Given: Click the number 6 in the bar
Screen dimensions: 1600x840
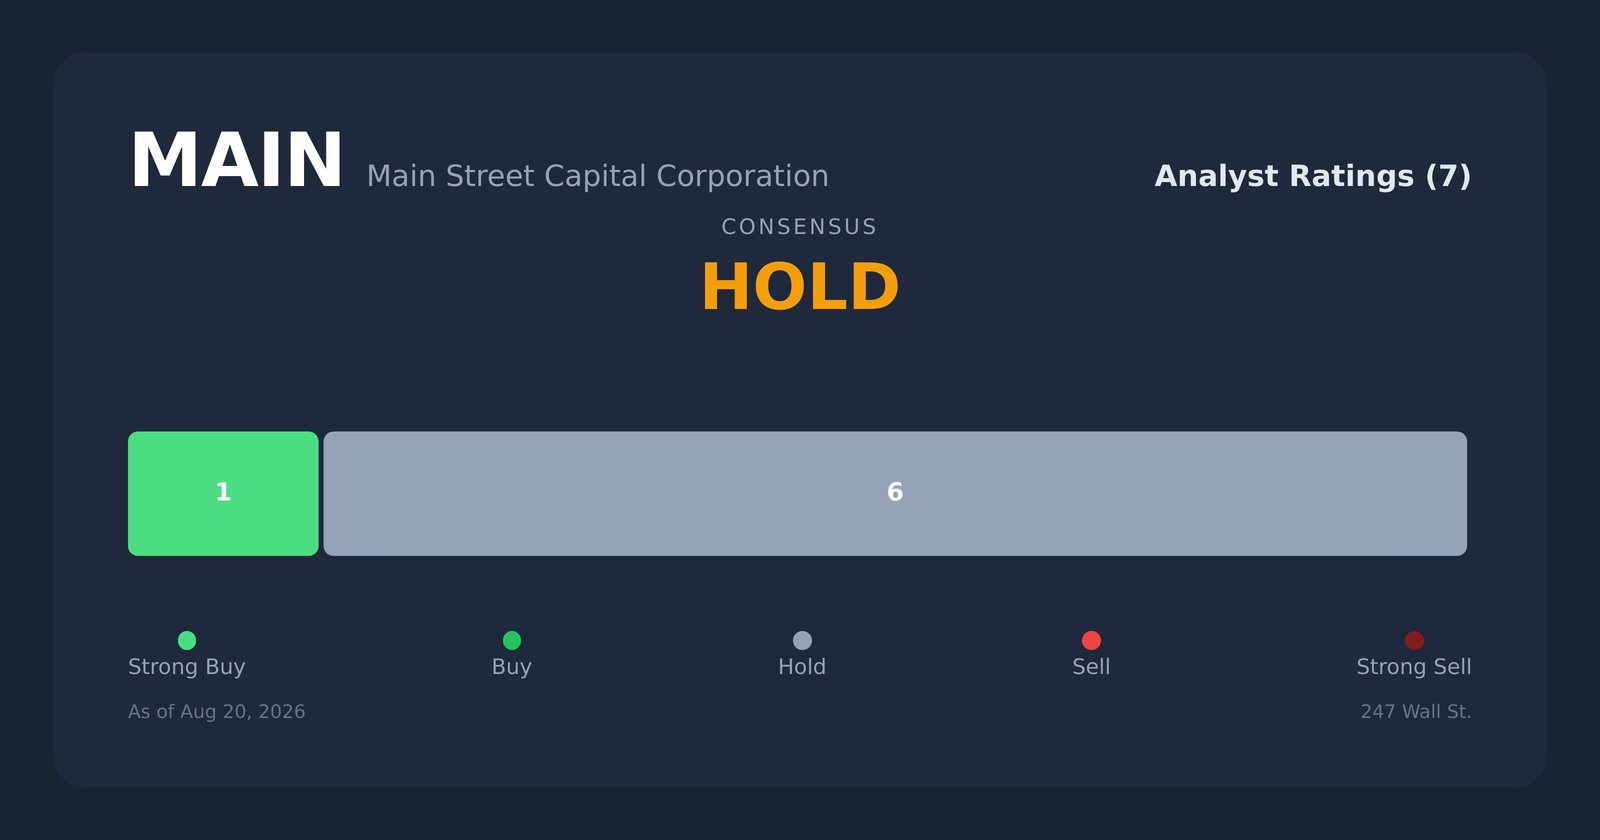Looking at the screenshot, I should [x=895, y=493].
